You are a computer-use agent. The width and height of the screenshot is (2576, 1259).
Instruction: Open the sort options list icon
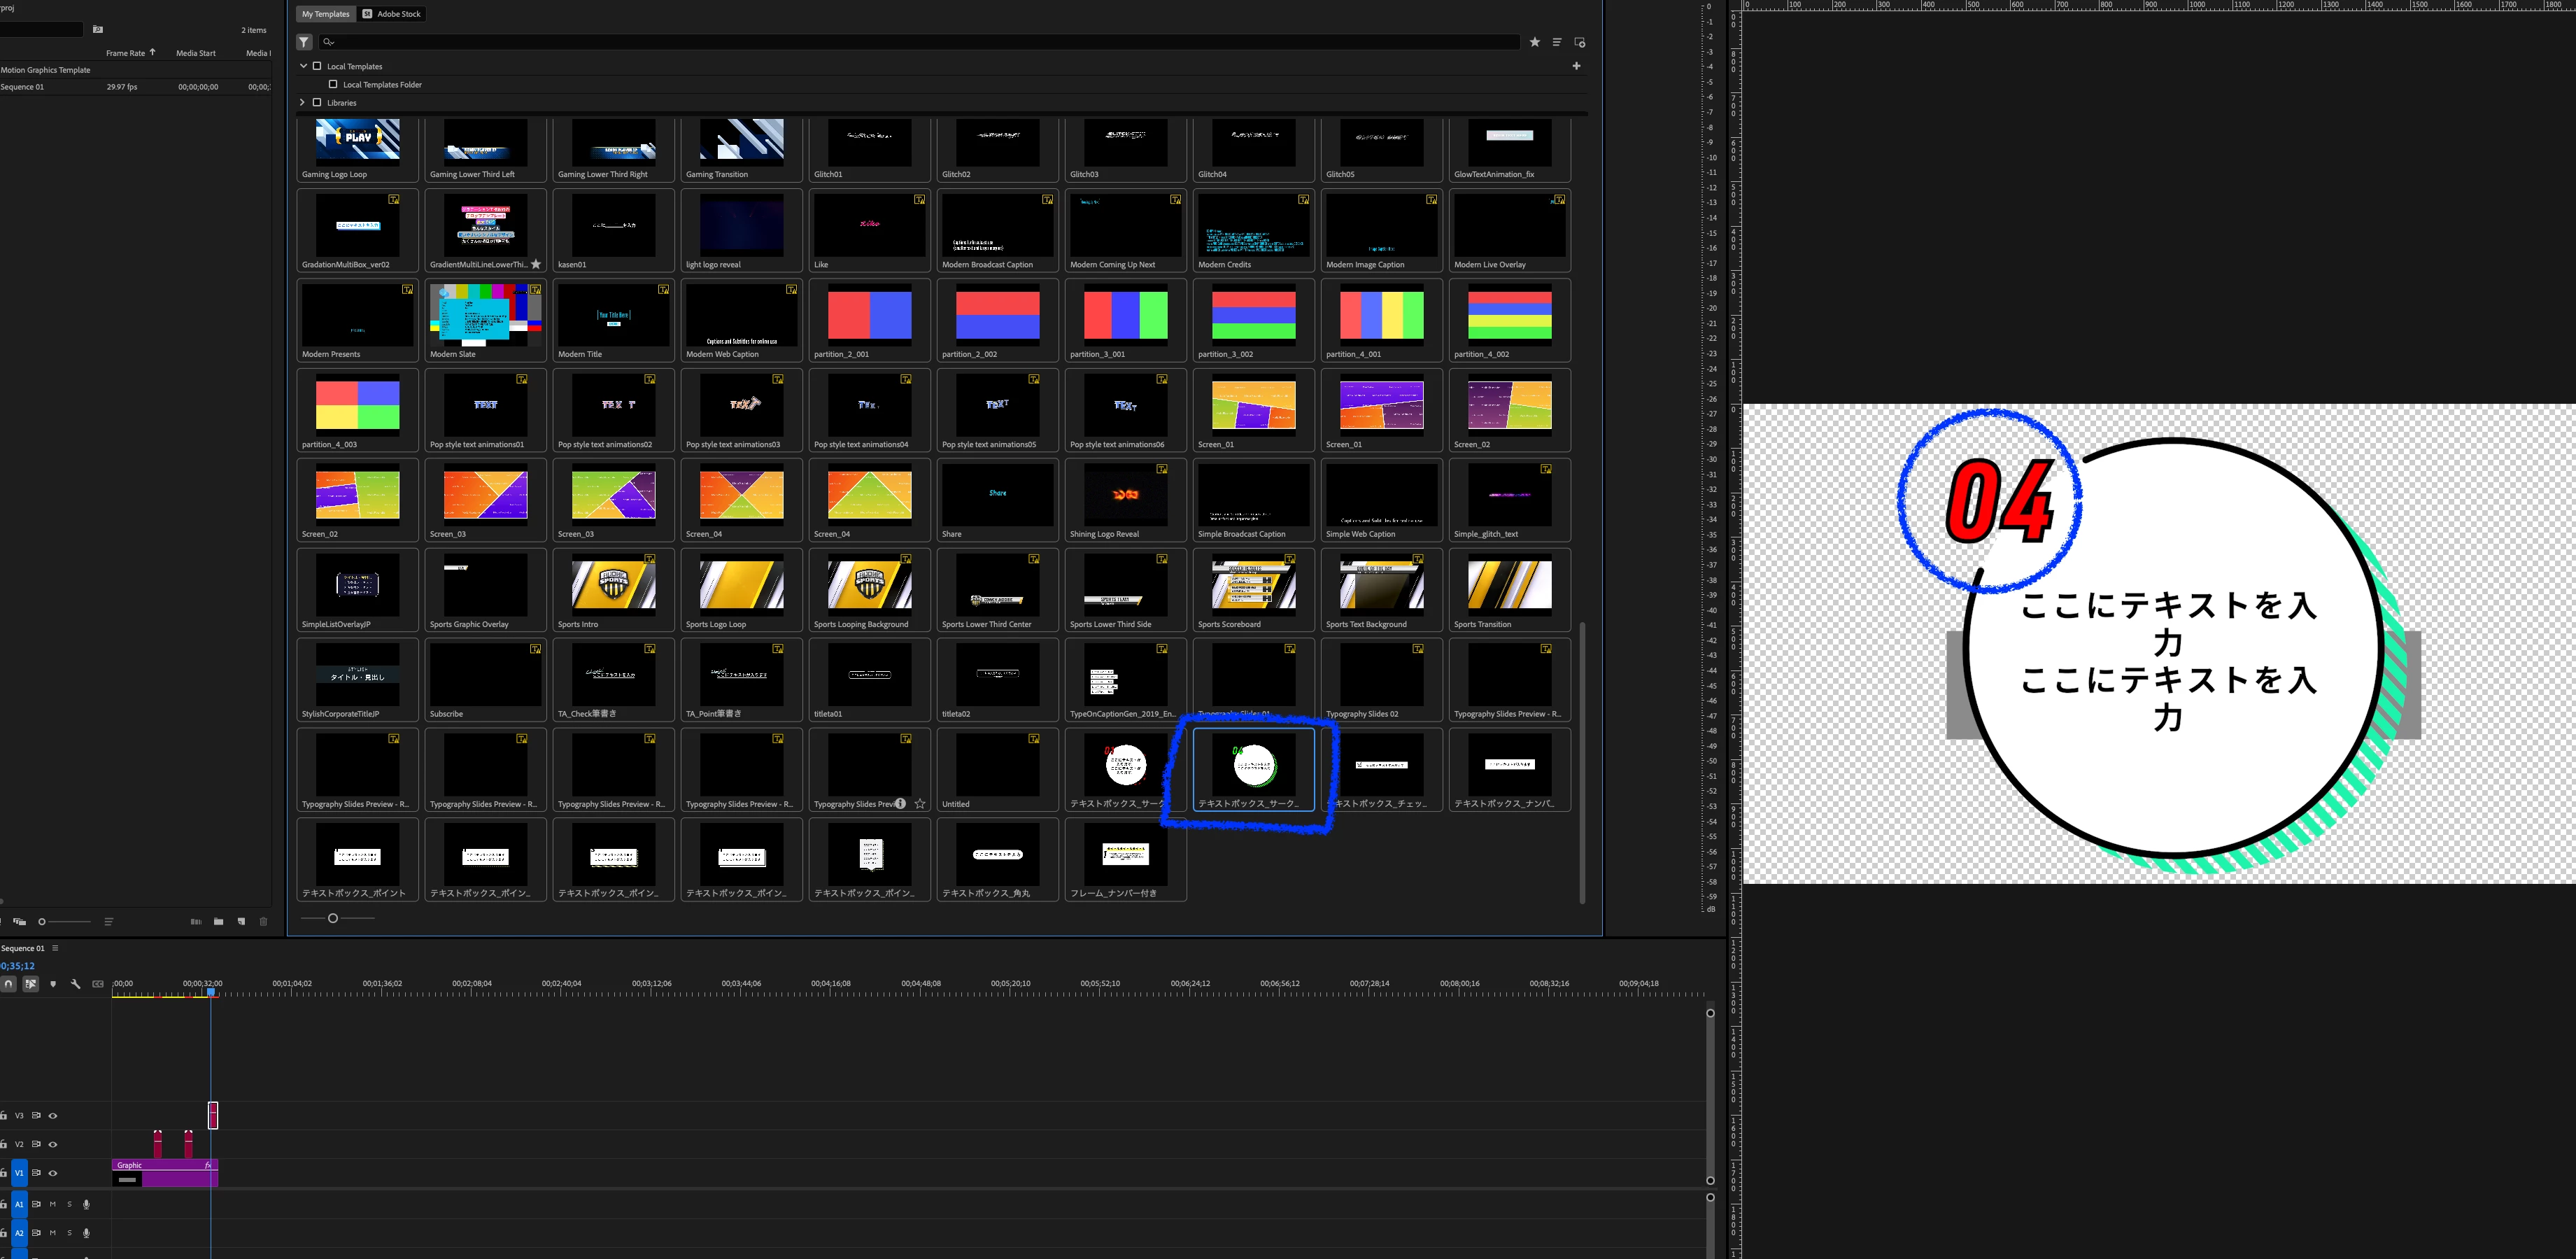point(1557,42)
